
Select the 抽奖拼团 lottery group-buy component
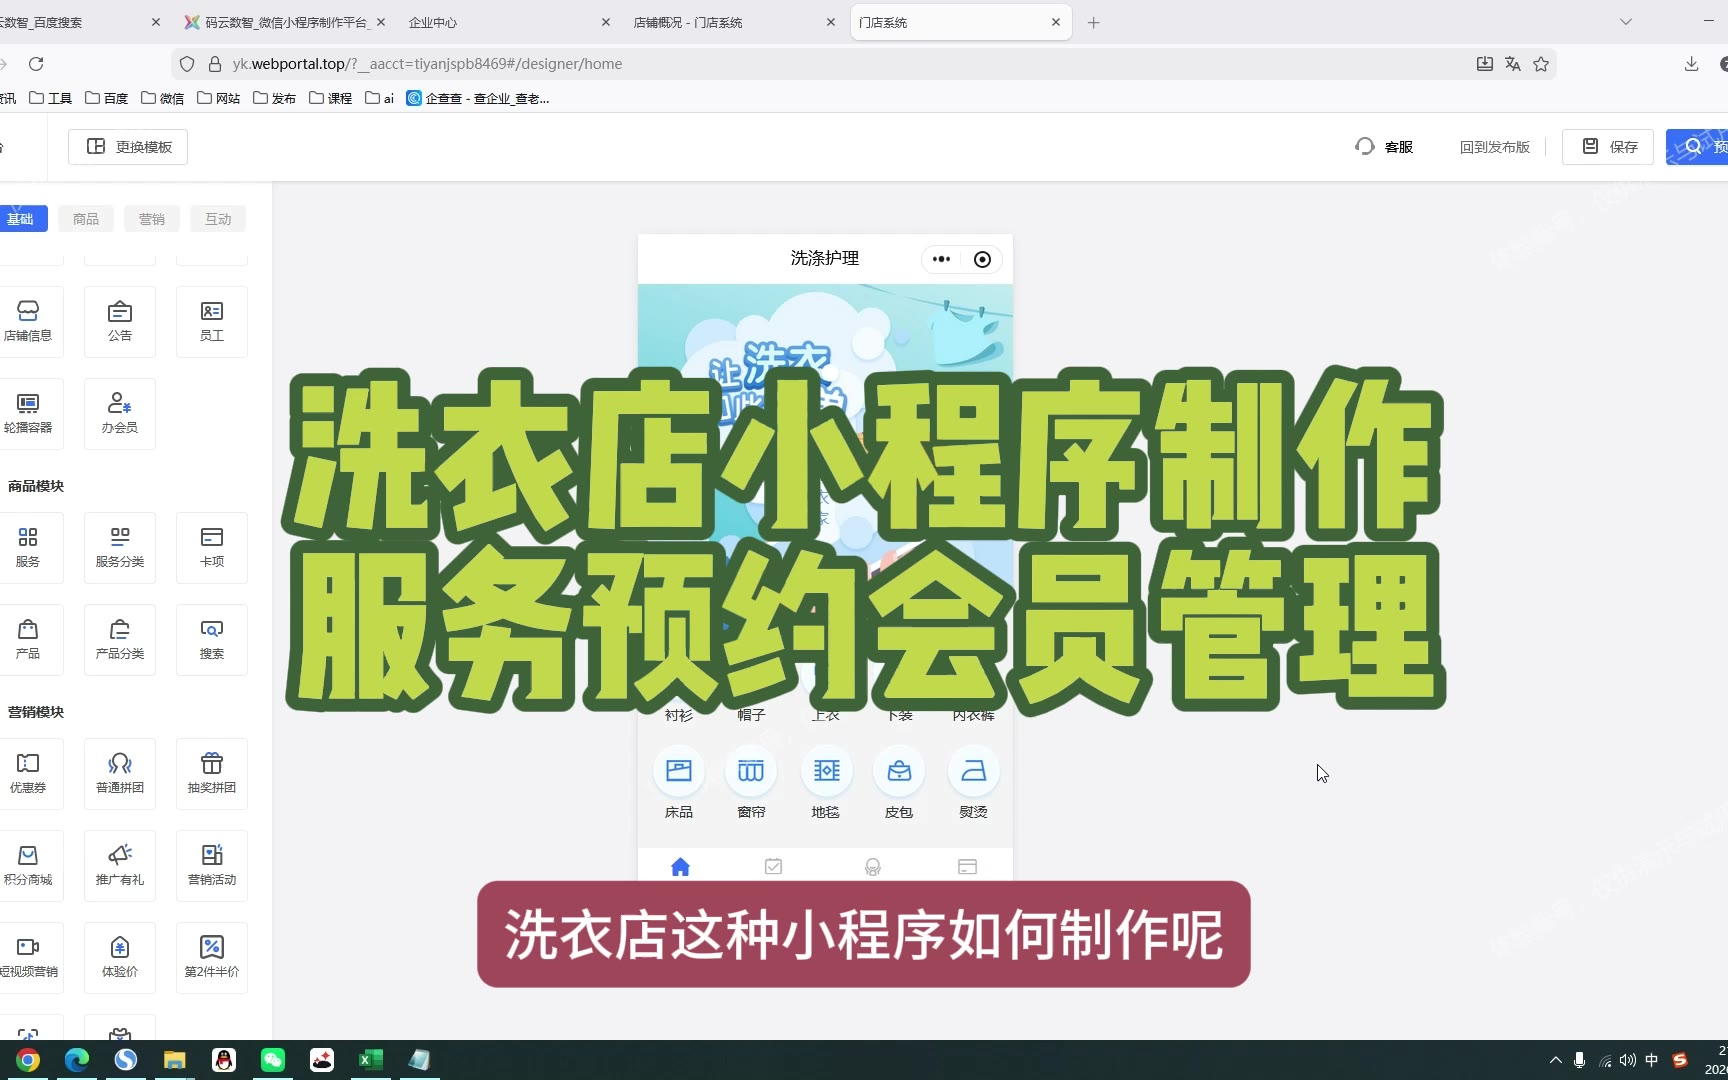pyautogui.click(x=211, y=773)
